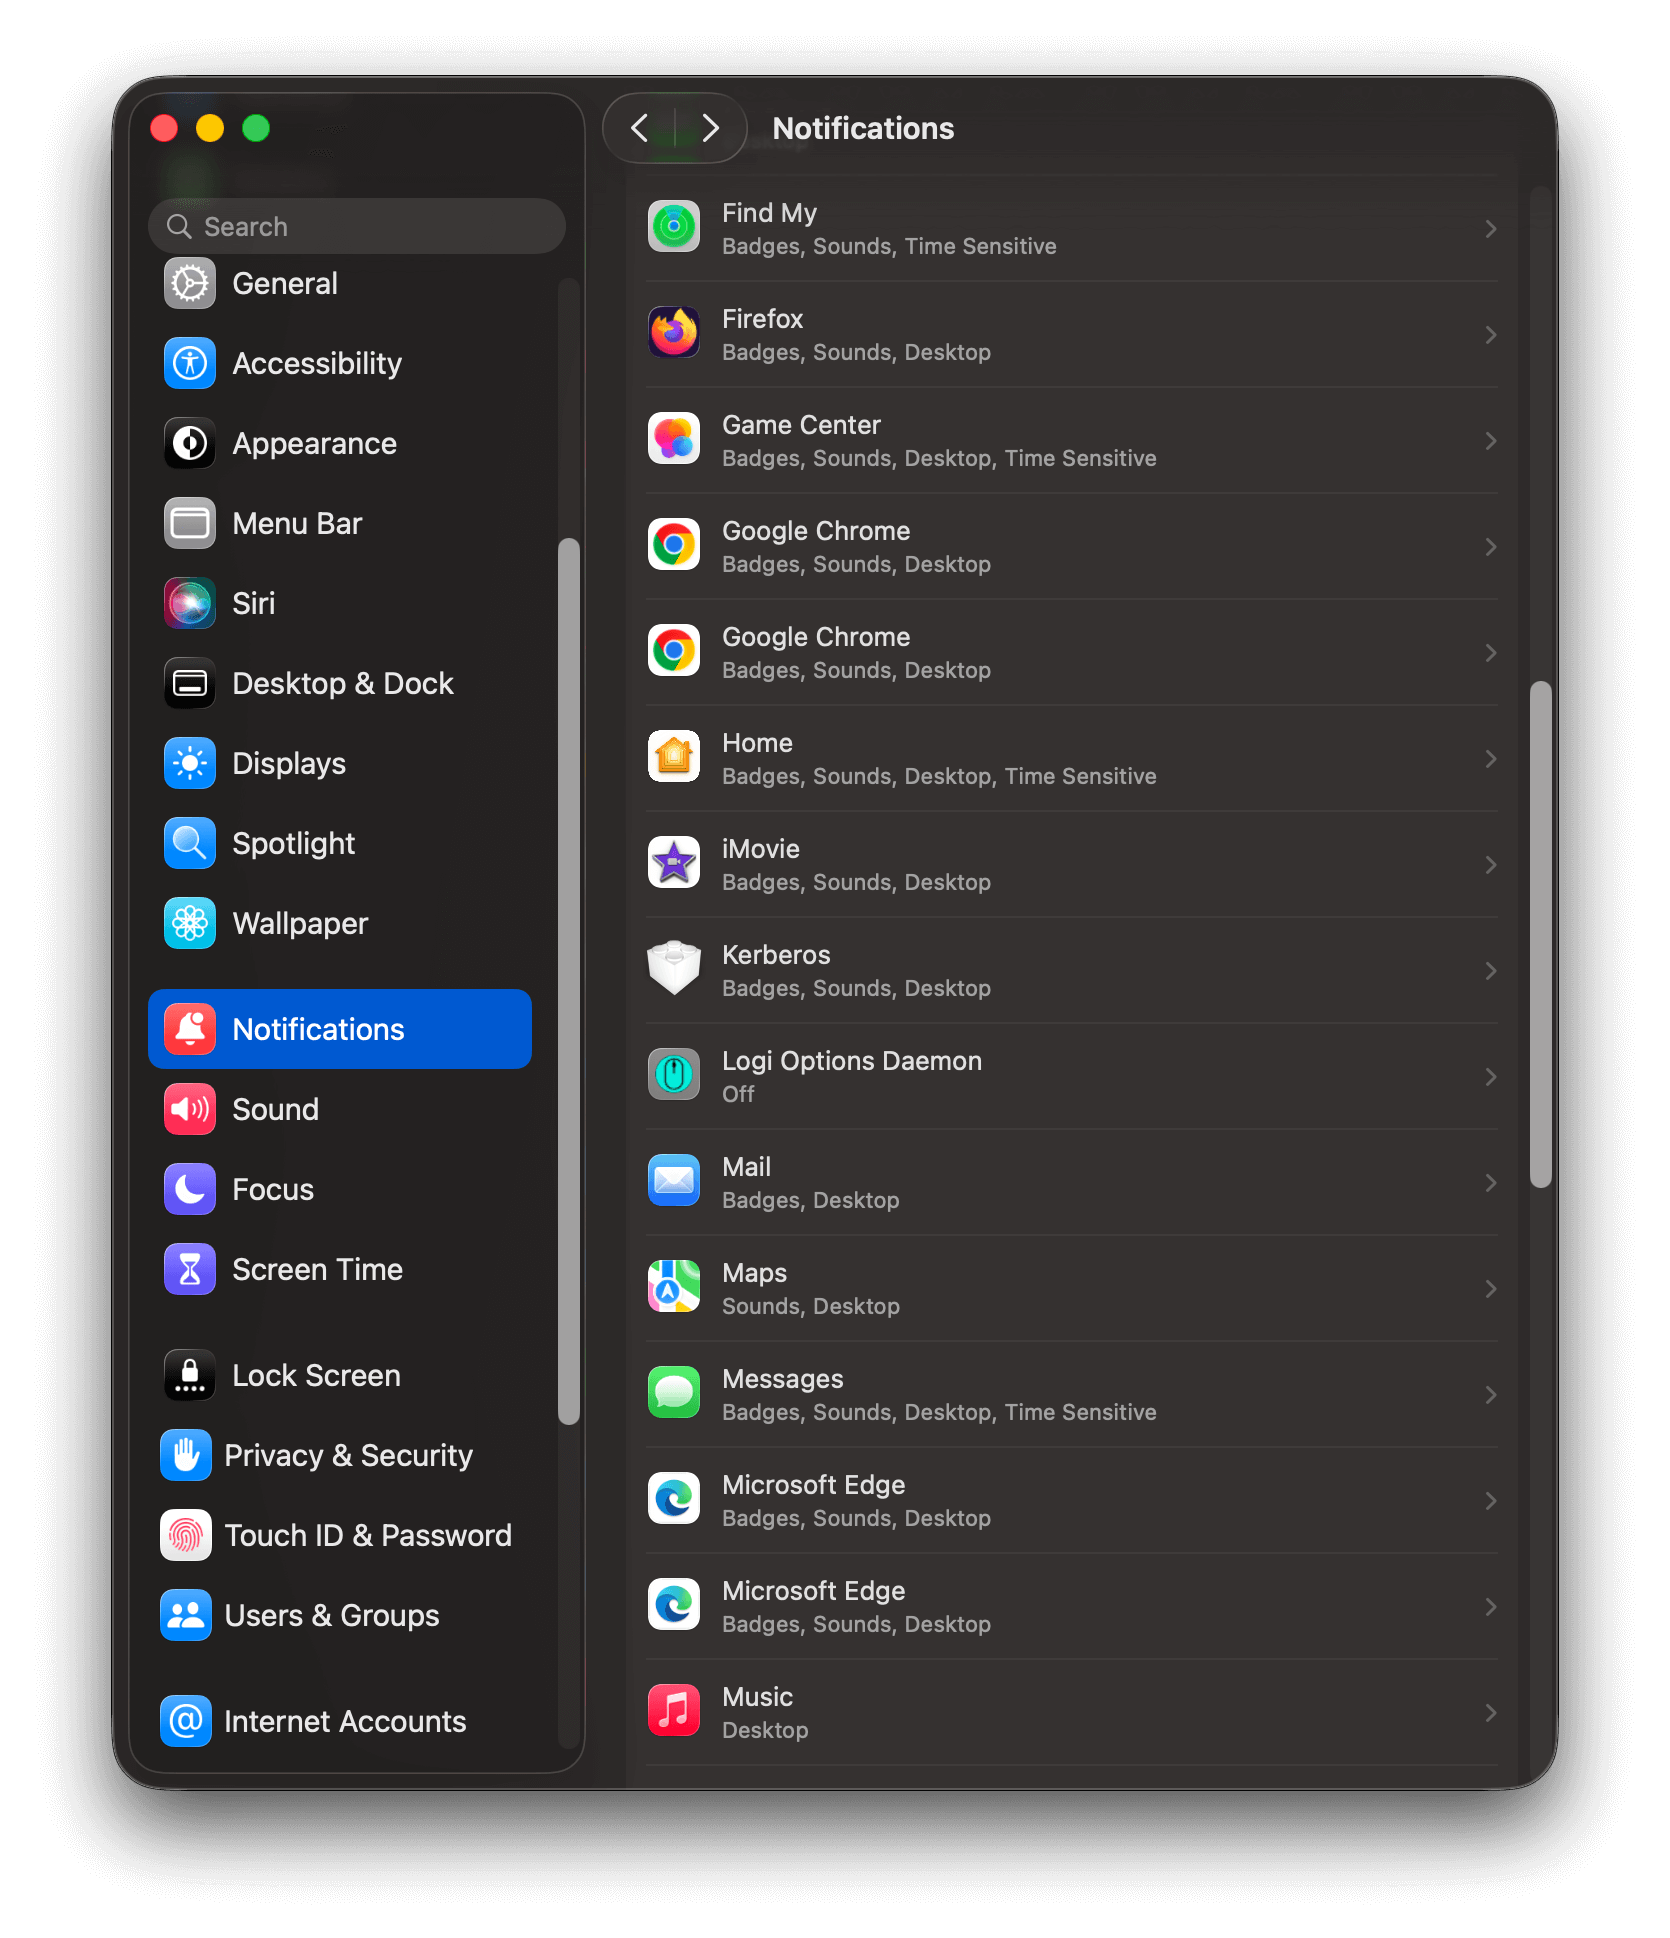1670x1938 pixels.
Task: Open Maps notification settings text
Action: pyautogui.click(x=811, y=1306)
